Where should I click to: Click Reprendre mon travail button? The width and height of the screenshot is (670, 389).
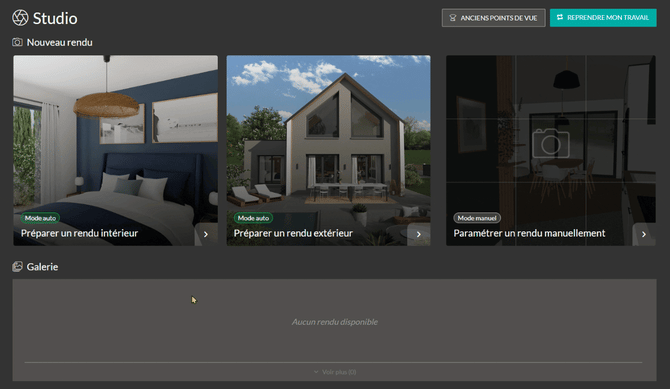pyautogui.click(x=603, y=18)
